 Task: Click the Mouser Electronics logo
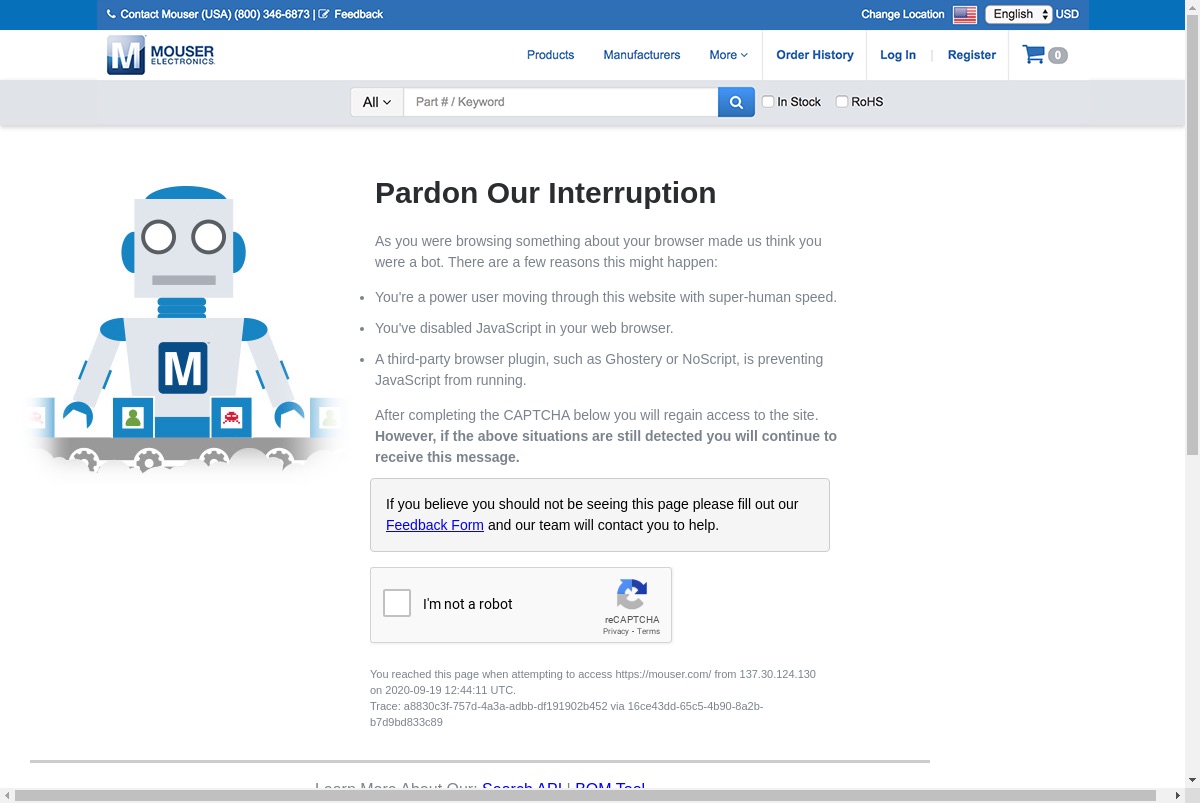[160, 55]
